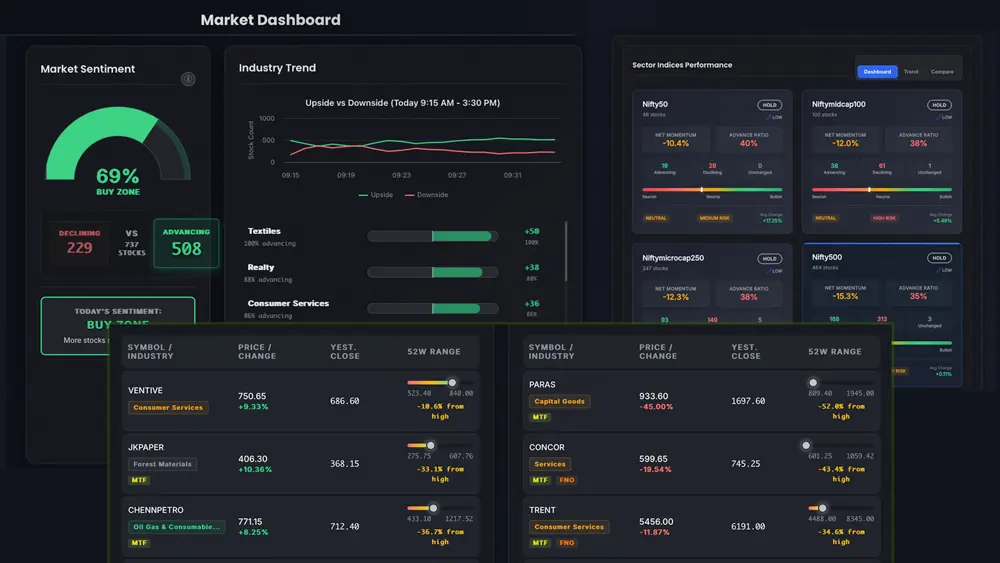Click PARAS 52W range slider marker
Viewport: 1000px width, 563px height.
[812, 383]
